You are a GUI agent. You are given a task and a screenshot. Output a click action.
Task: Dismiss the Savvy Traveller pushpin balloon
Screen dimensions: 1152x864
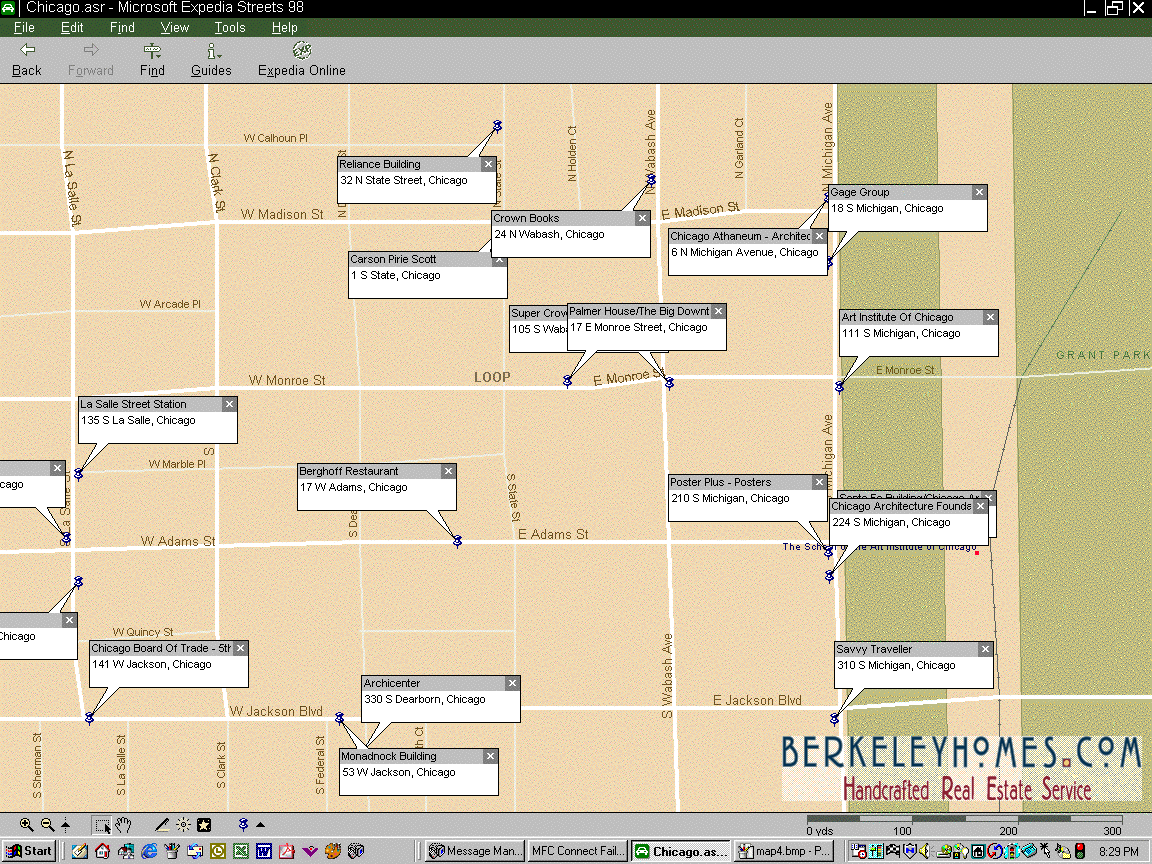985,649
